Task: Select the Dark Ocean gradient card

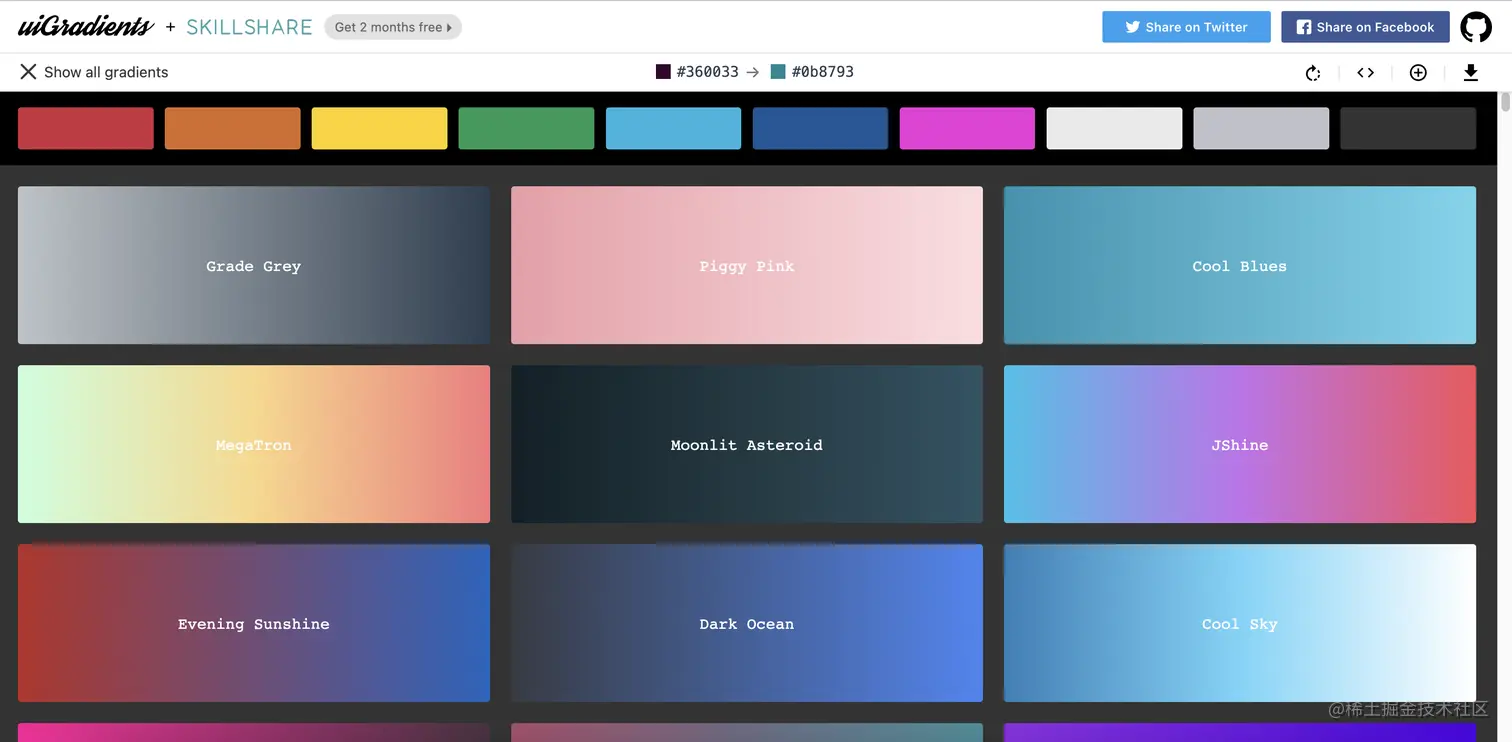Action: click(747, 623)
